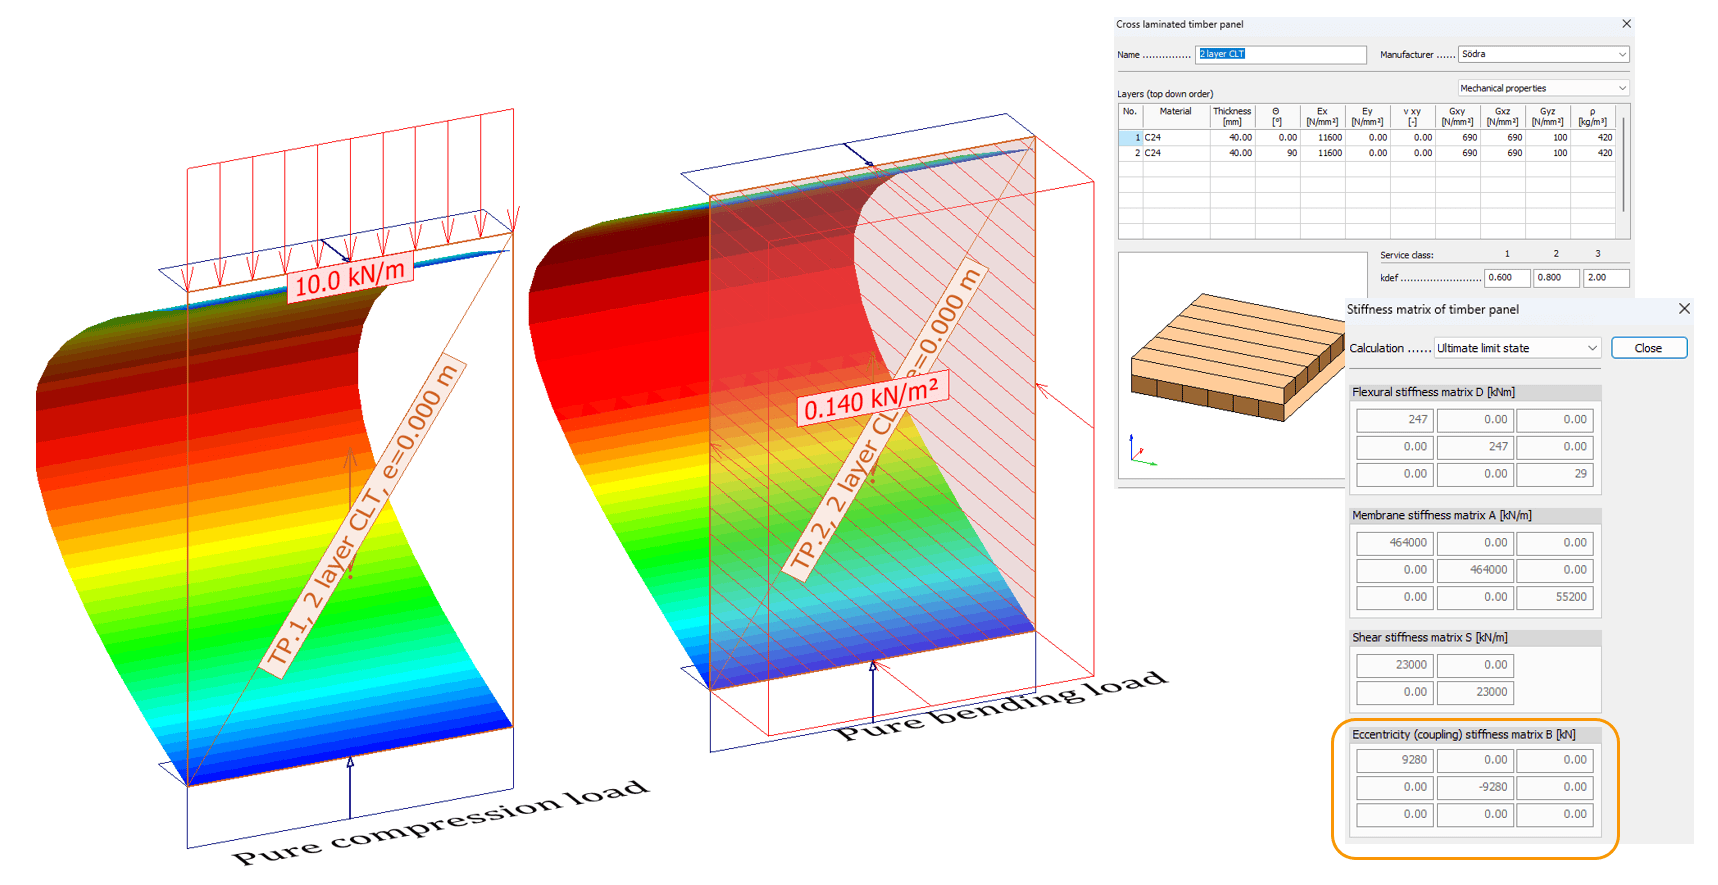Click the axis orientation icon in preview
This screenshot has width=1718, height=885.
(1141, 451)
